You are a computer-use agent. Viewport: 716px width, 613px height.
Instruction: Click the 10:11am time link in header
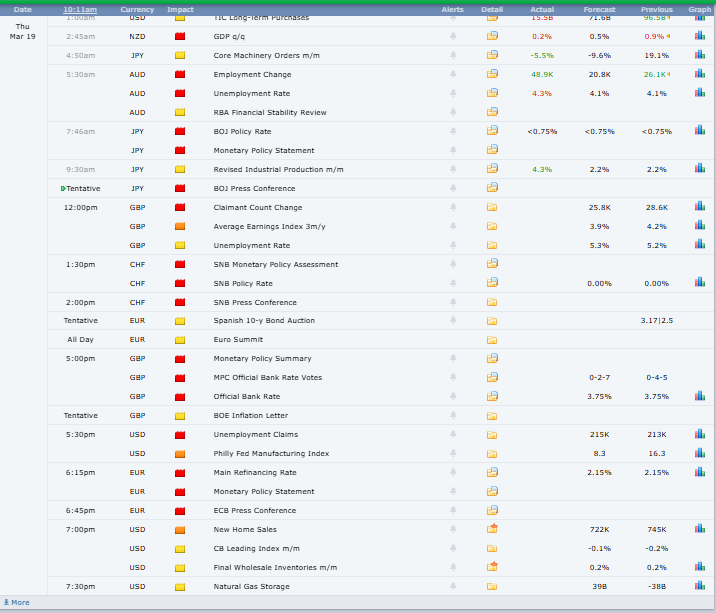click(x=80, y=9)
